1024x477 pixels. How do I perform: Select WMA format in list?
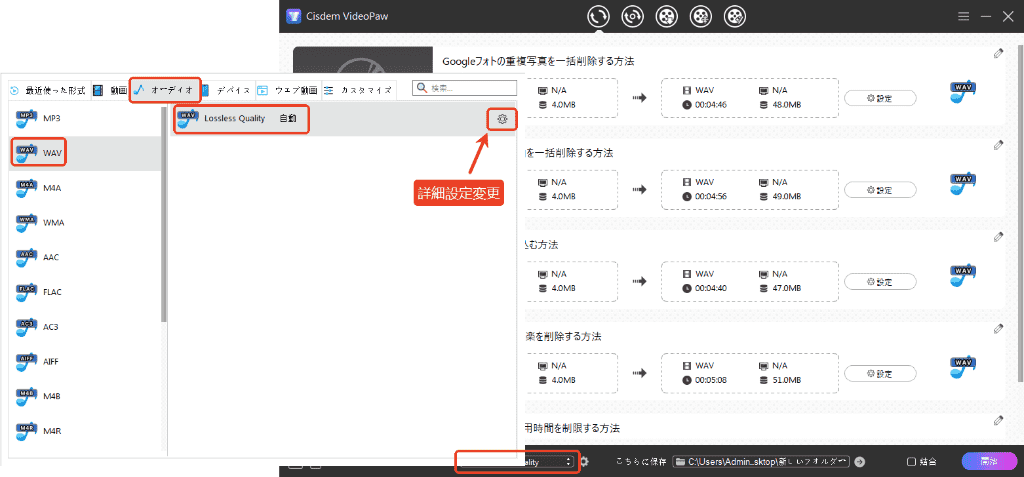(x=85, y=222)
